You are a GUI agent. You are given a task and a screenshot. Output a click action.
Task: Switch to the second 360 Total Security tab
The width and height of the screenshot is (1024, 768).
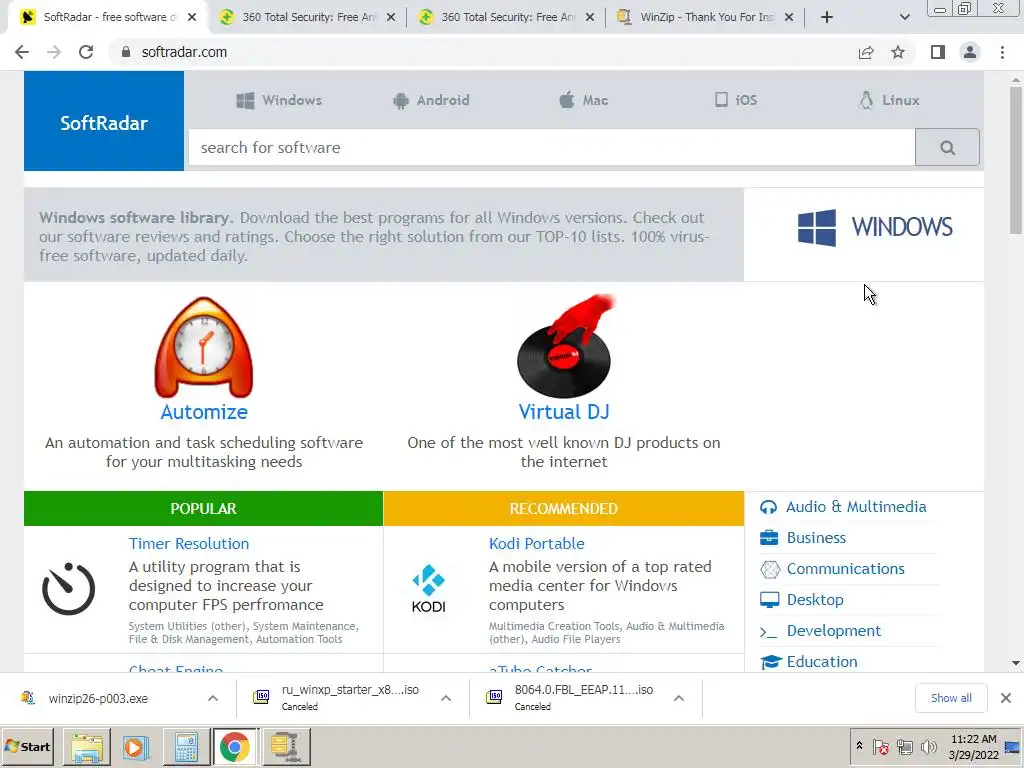click(506, 17)
